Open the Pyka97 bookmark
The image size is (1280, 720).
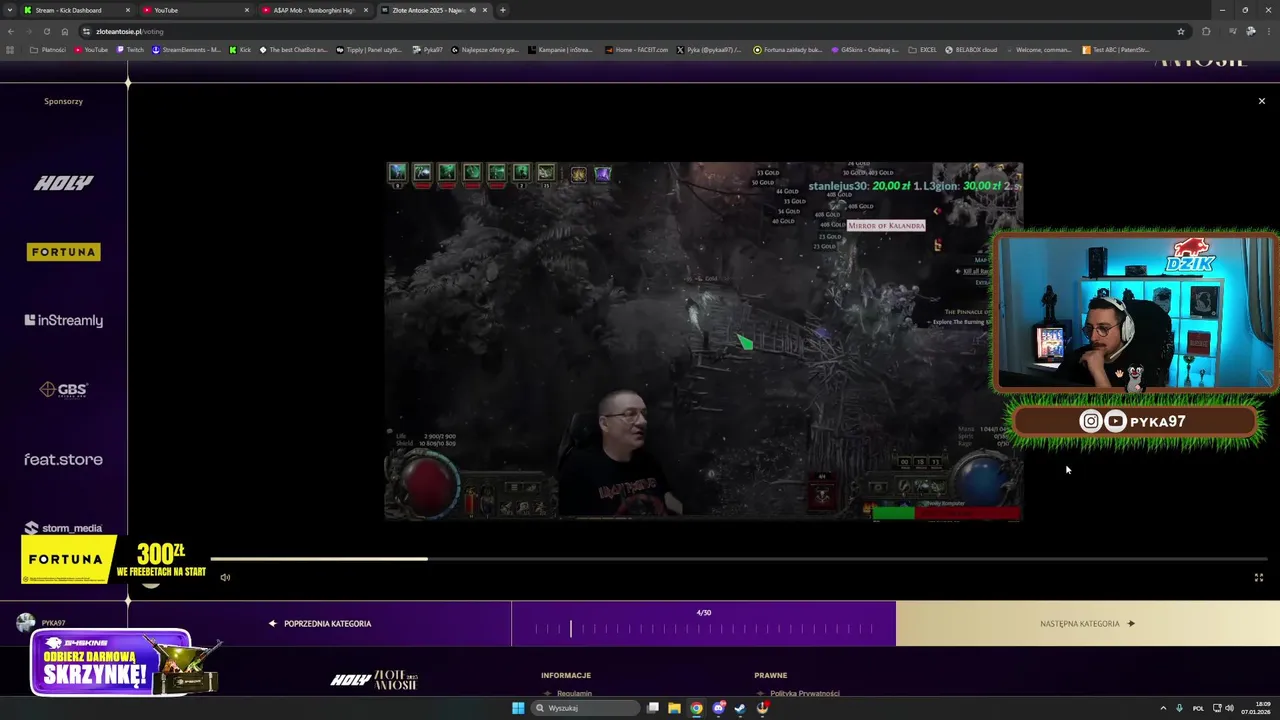(x=428, y=49)
